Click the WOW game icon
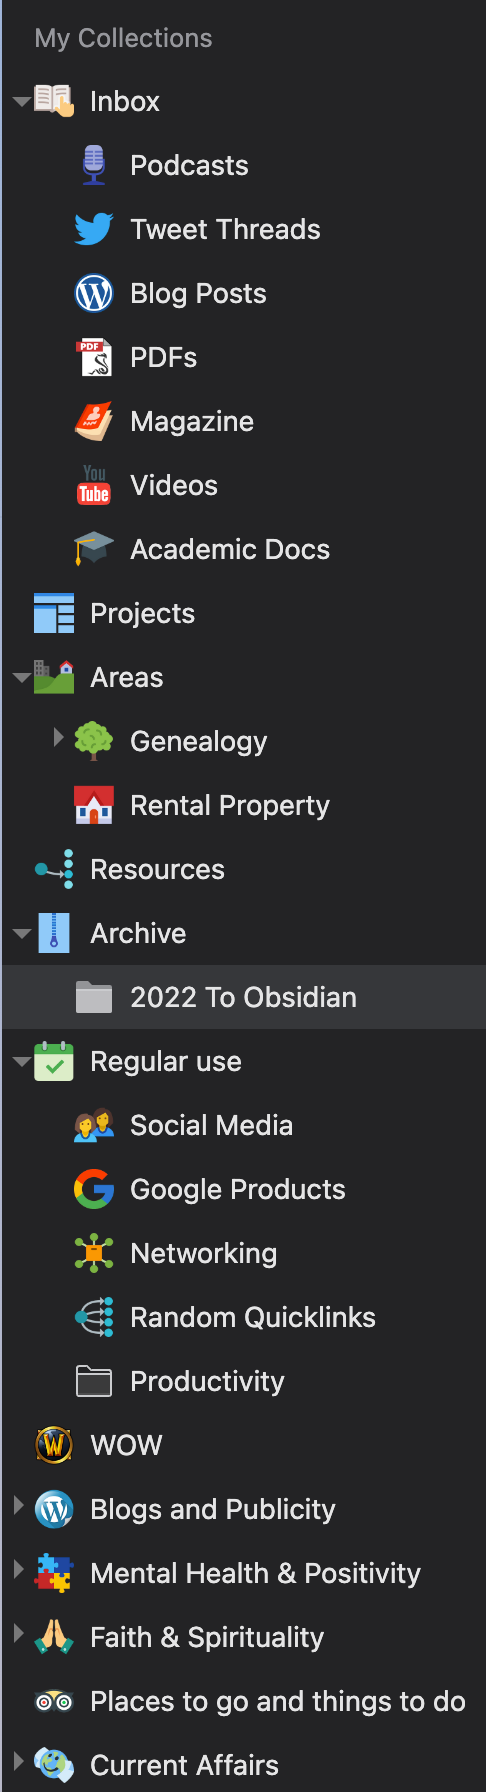486x1792 pixels. point(54,1445)
